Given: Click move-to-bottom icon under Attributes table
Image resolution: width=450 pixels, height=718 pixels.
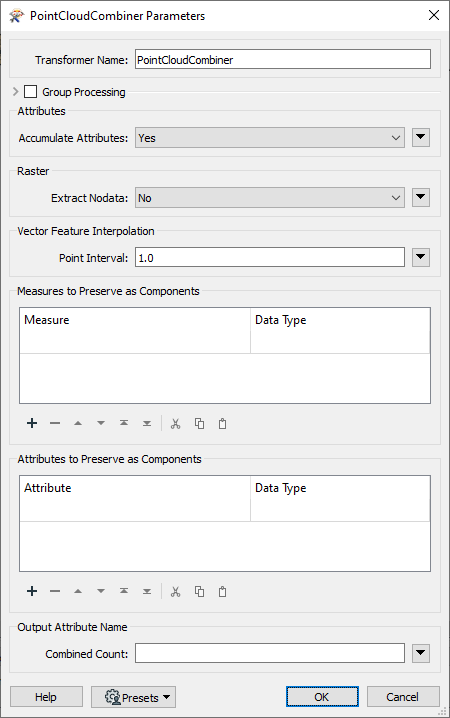Looking at the screenshot, I should click(x=147, y=591).
